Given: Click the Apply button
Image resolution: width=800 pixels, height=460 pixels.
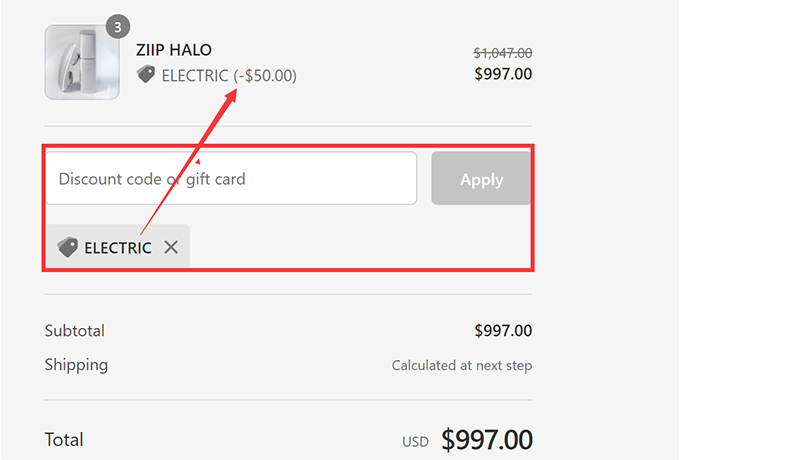Looking at the screenshot, I should pos(481,180).
